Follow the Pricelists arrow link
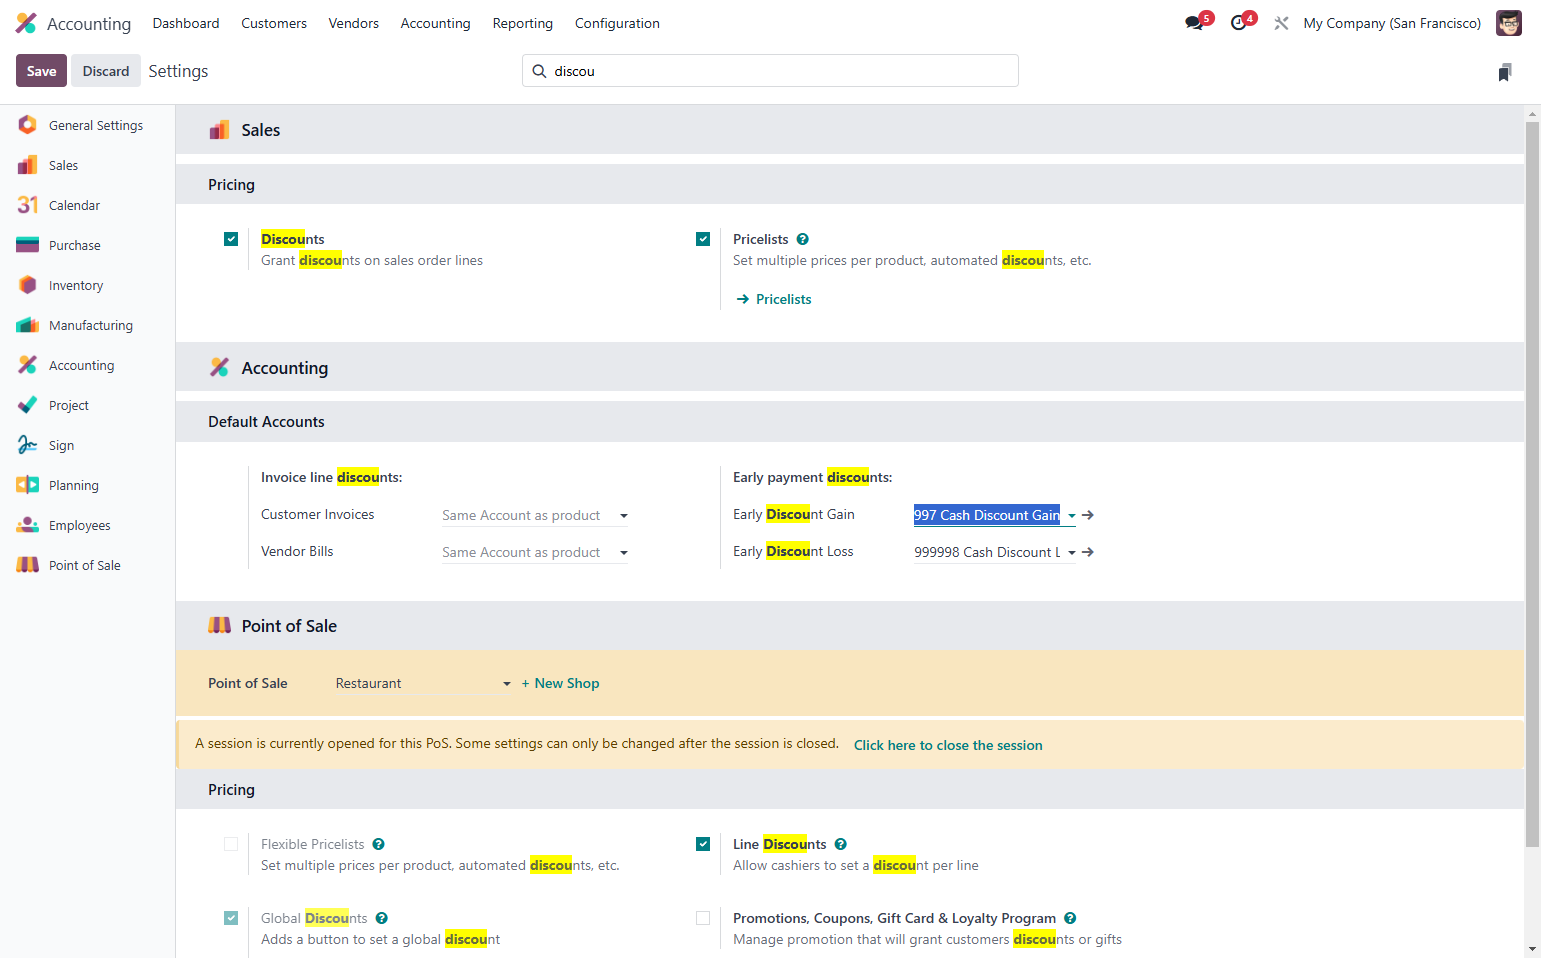Screen dimensions: 1541x958 (x=774, y=299)
